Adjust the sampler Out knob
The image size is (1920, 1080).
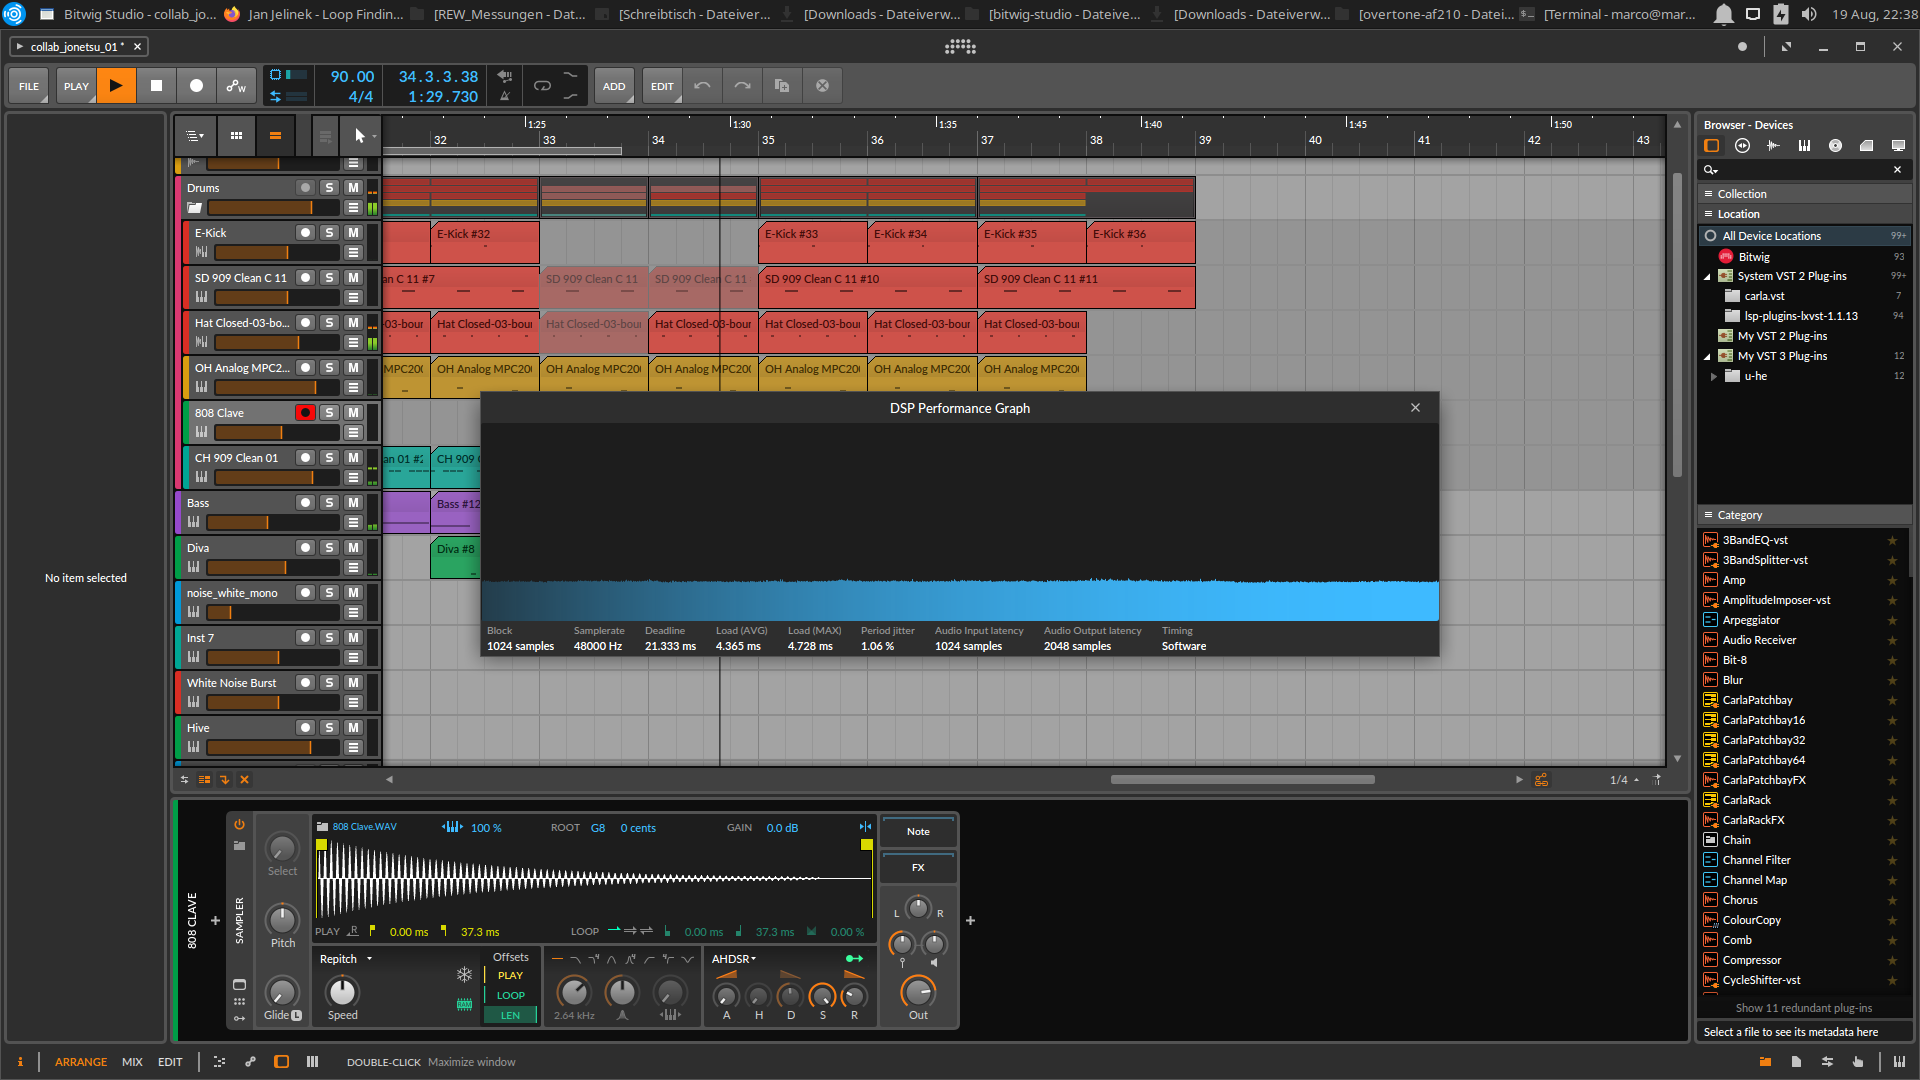coord(918,992)
